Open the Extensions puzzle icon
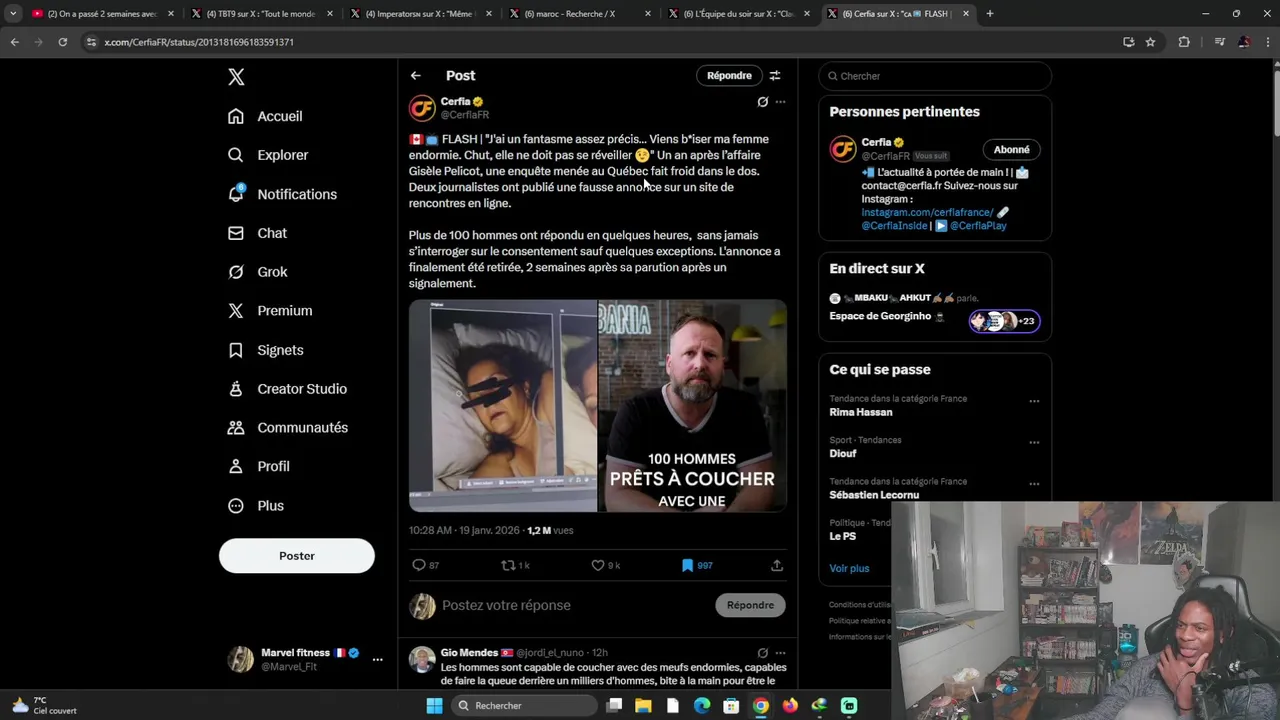Image resolution: width=1280 pixels, height=720 pixels. coord(1184,42)
